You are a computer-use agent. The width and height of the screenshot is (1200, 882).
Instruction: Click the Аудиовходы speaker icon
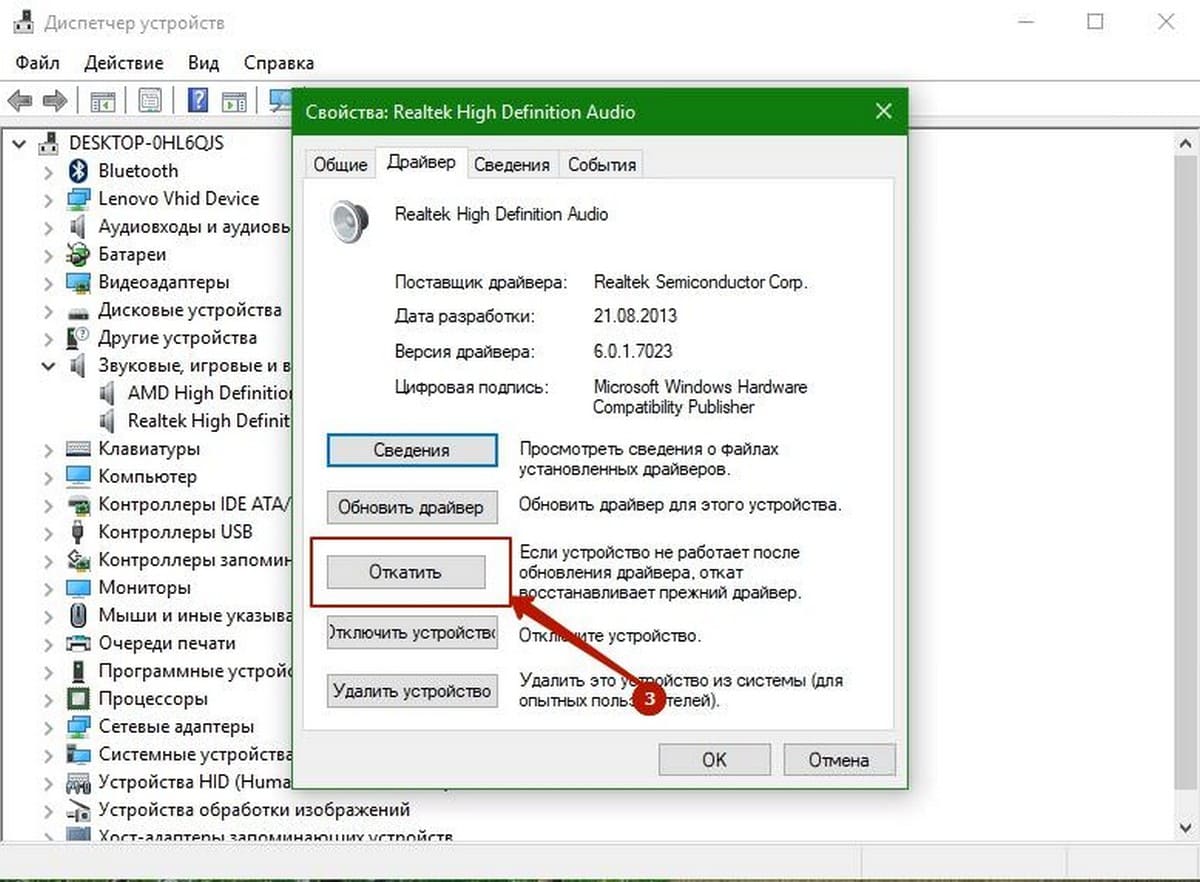tap(78, 227)
